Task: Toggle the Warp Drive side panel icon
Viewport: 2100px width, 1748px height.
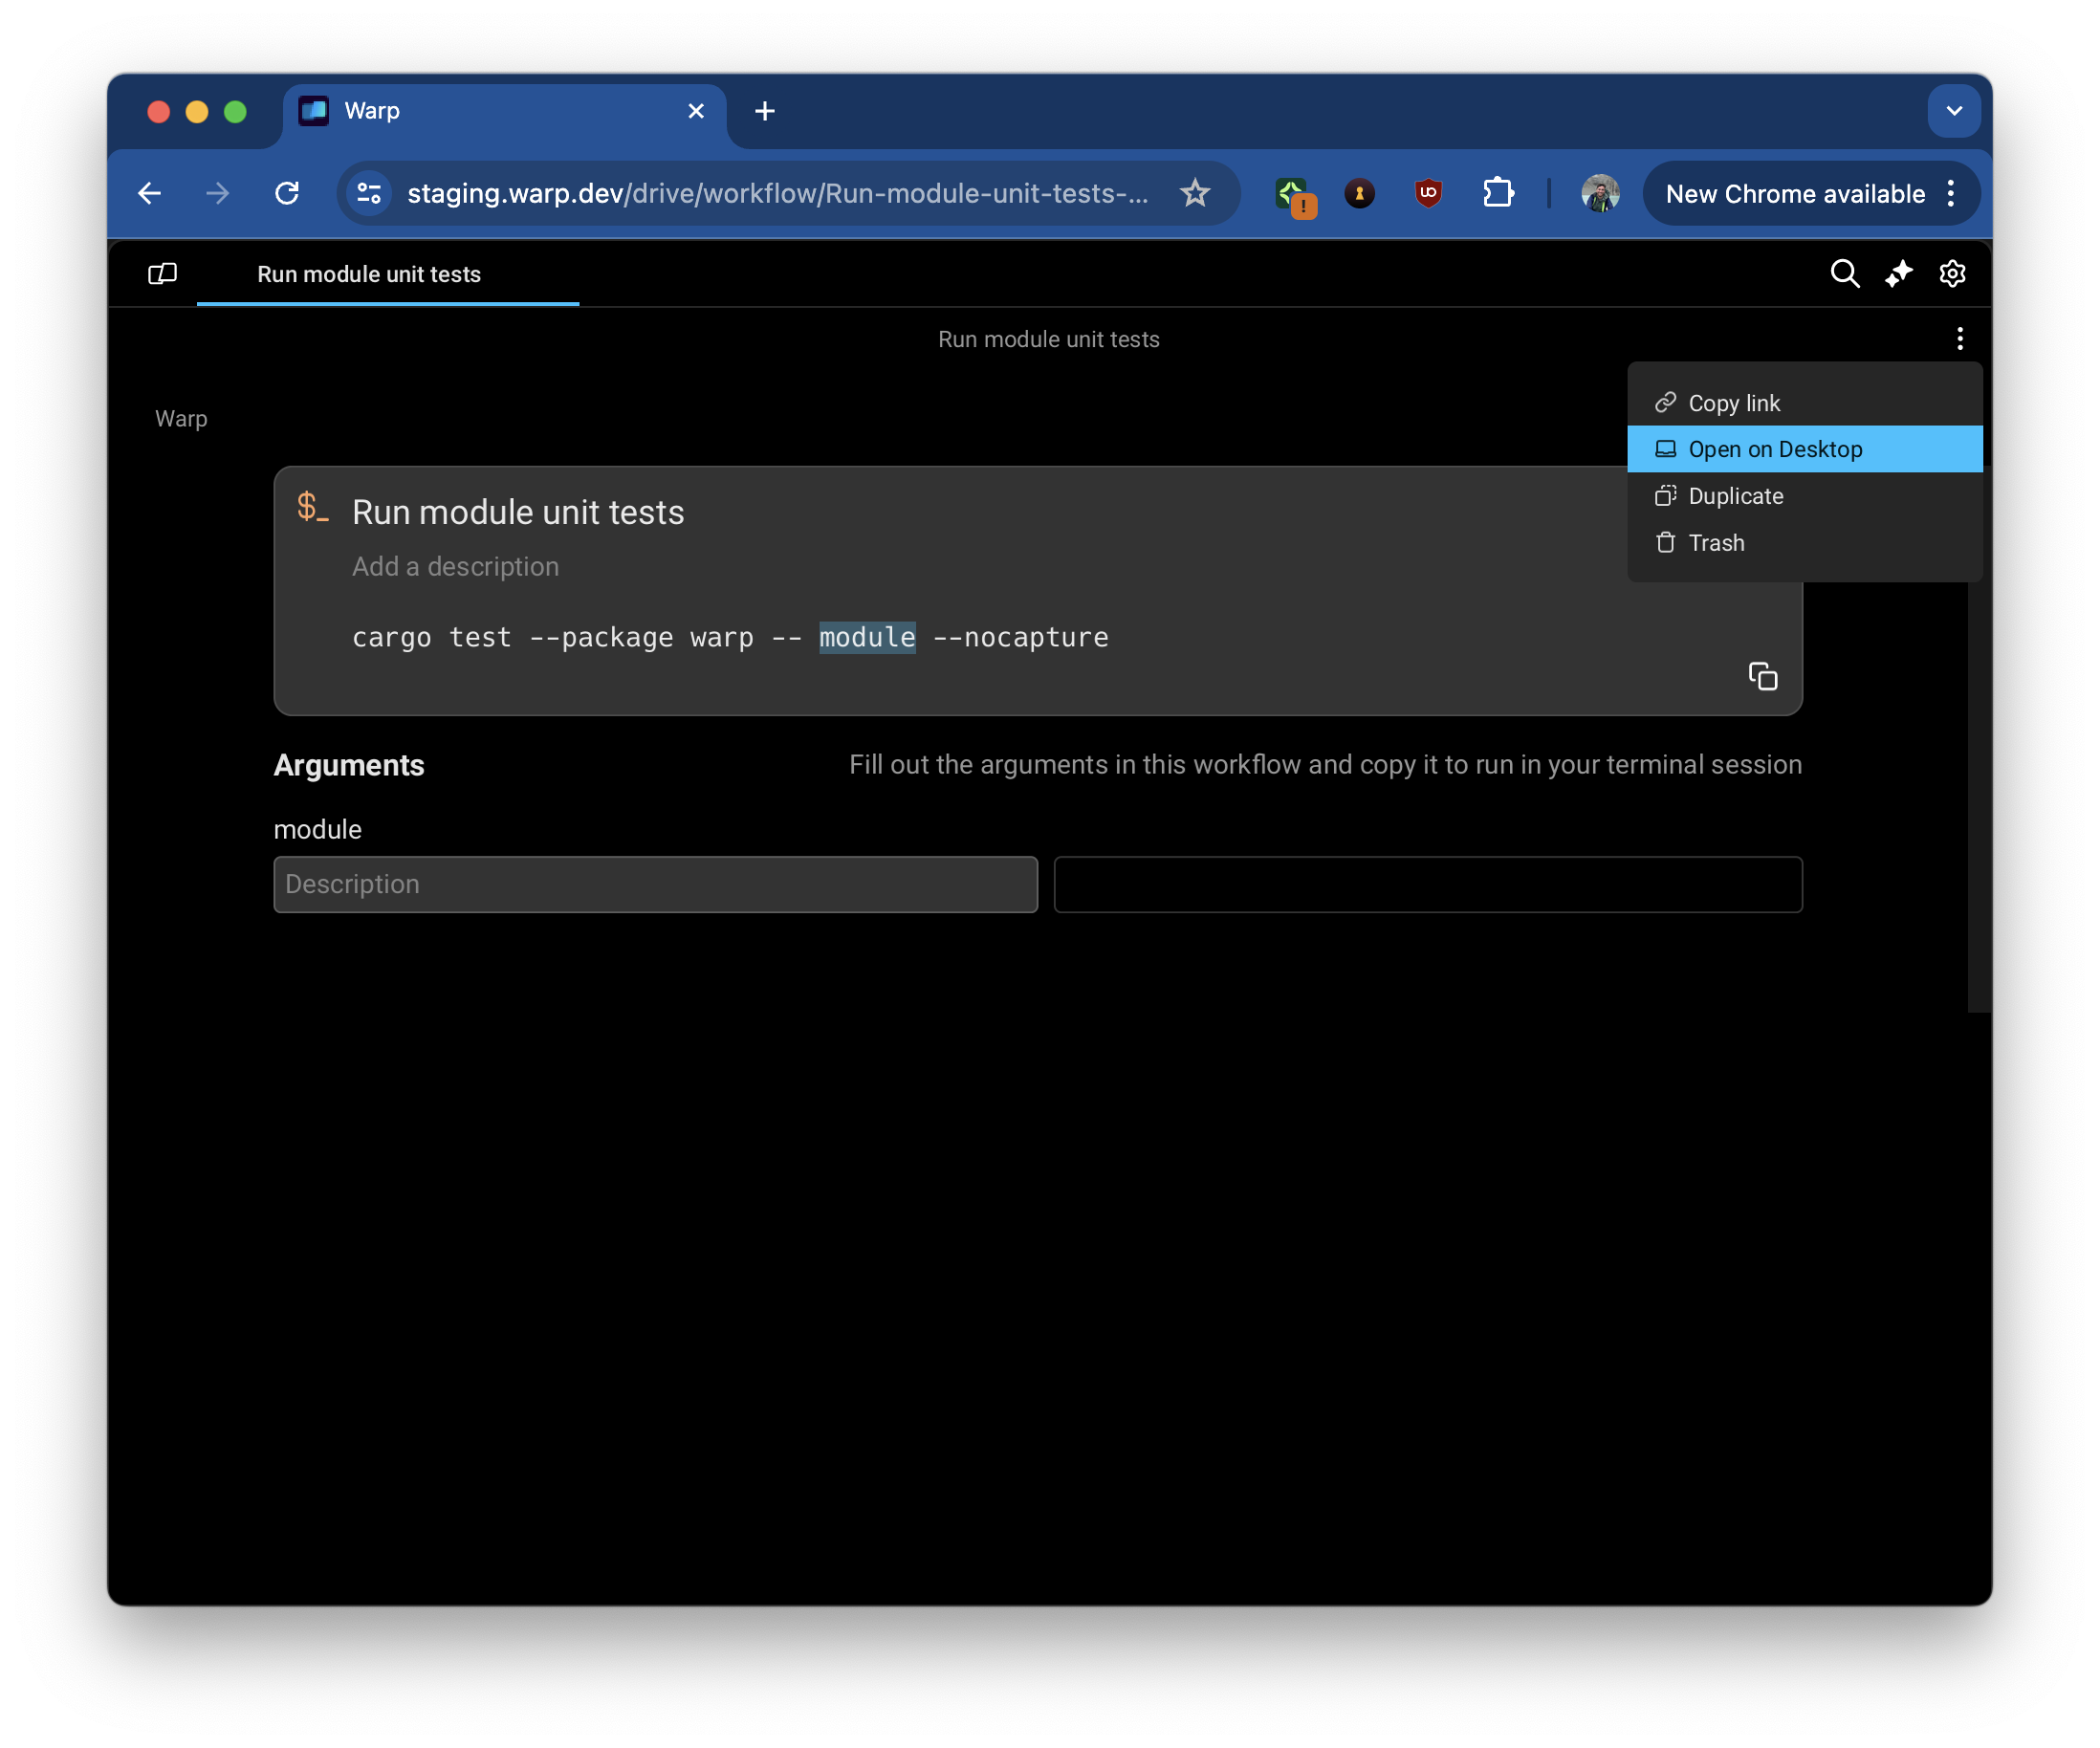Action: [162, 274]
